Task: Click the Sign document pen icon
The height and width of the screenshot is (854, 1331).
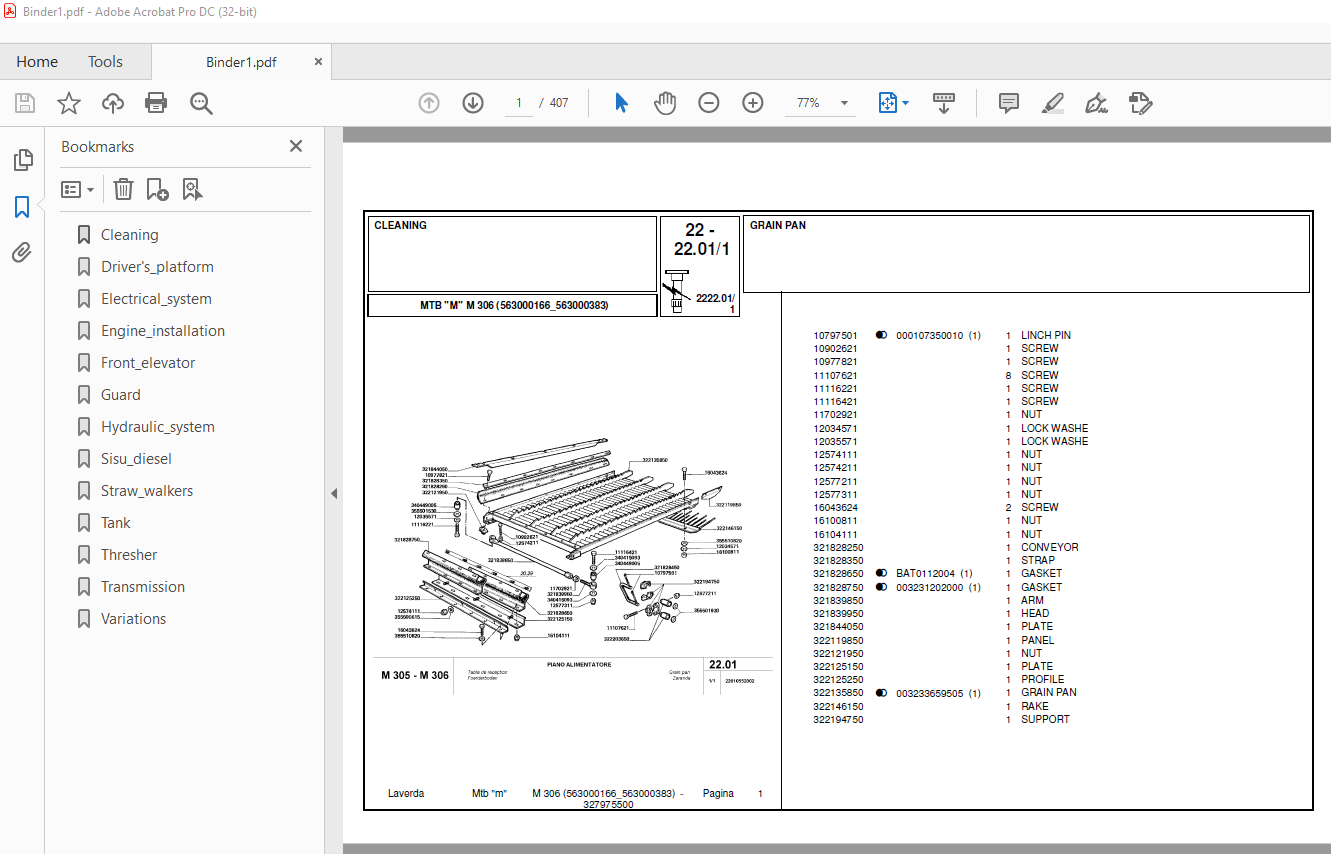Action: point(1097,103)
